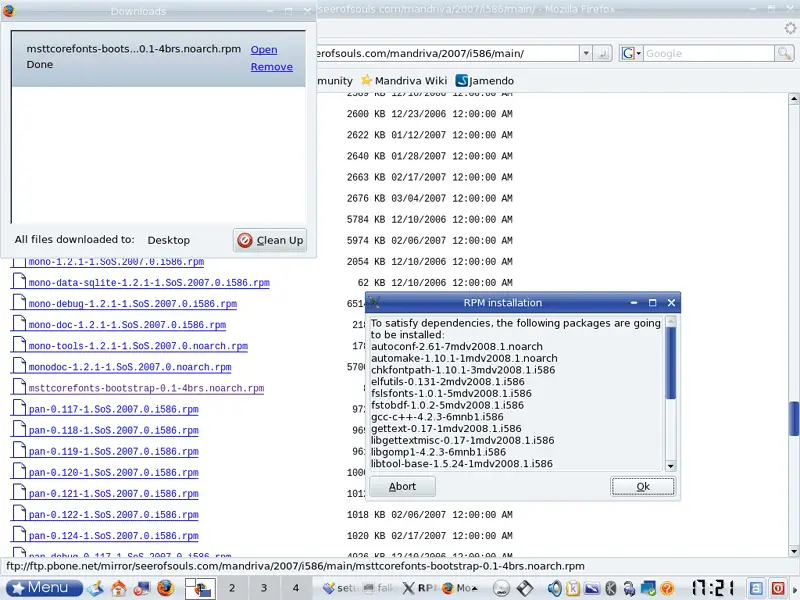800x600 pixels.
Task: Activate the Mozilla Firefox taskbar entry
Action: point(458,588)
